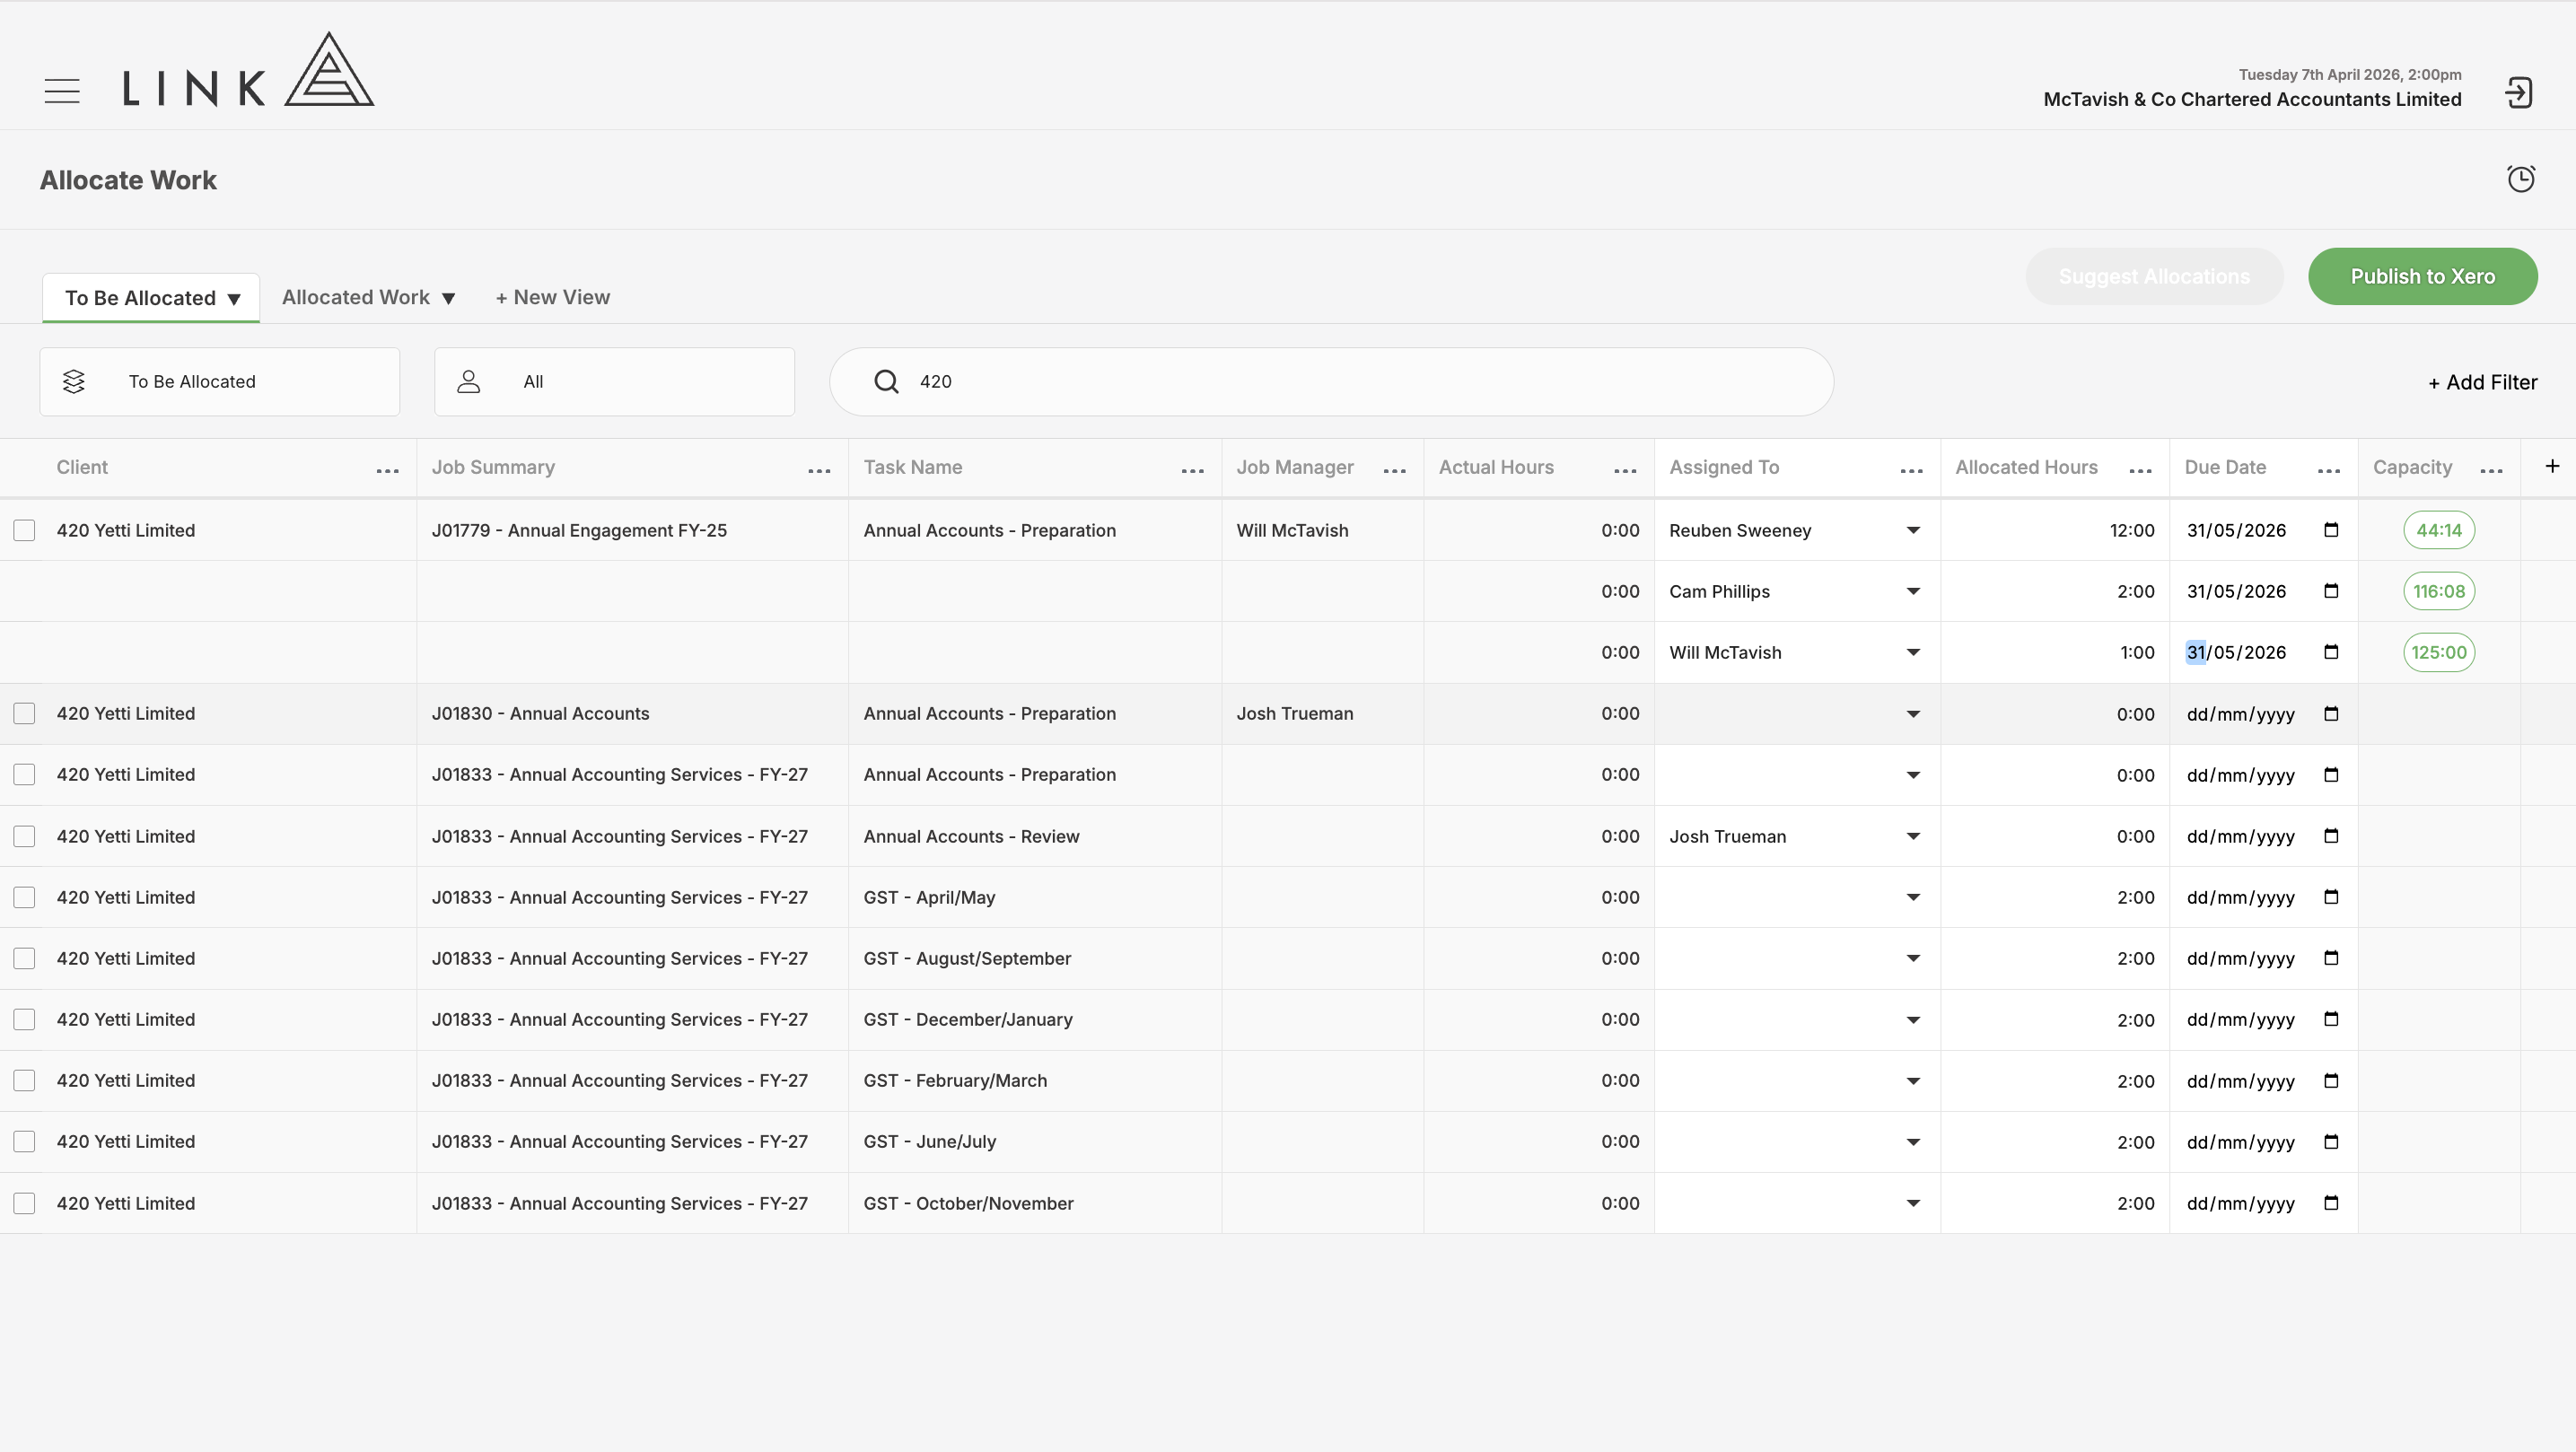2576x1452 pixels.
Task: Expand Assigned To dropdown for Will McTavish row
Action: coord(1912,652)
